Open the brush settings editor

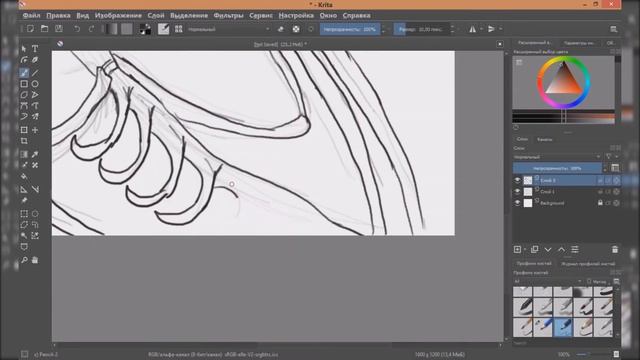(163, 29)
